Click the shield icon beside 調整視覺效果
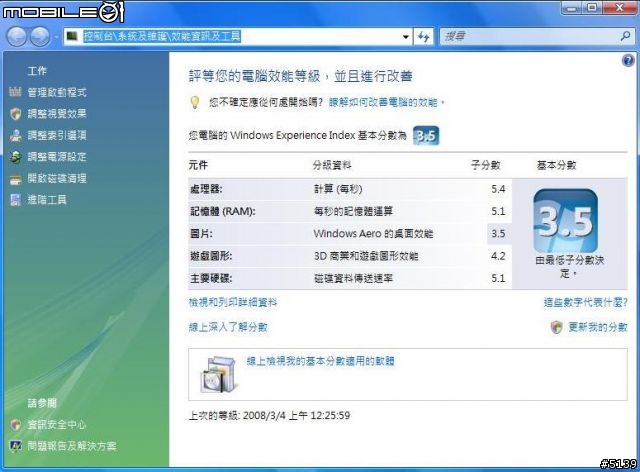Screen dimensions: 640x472 click(x=16, y=114)
